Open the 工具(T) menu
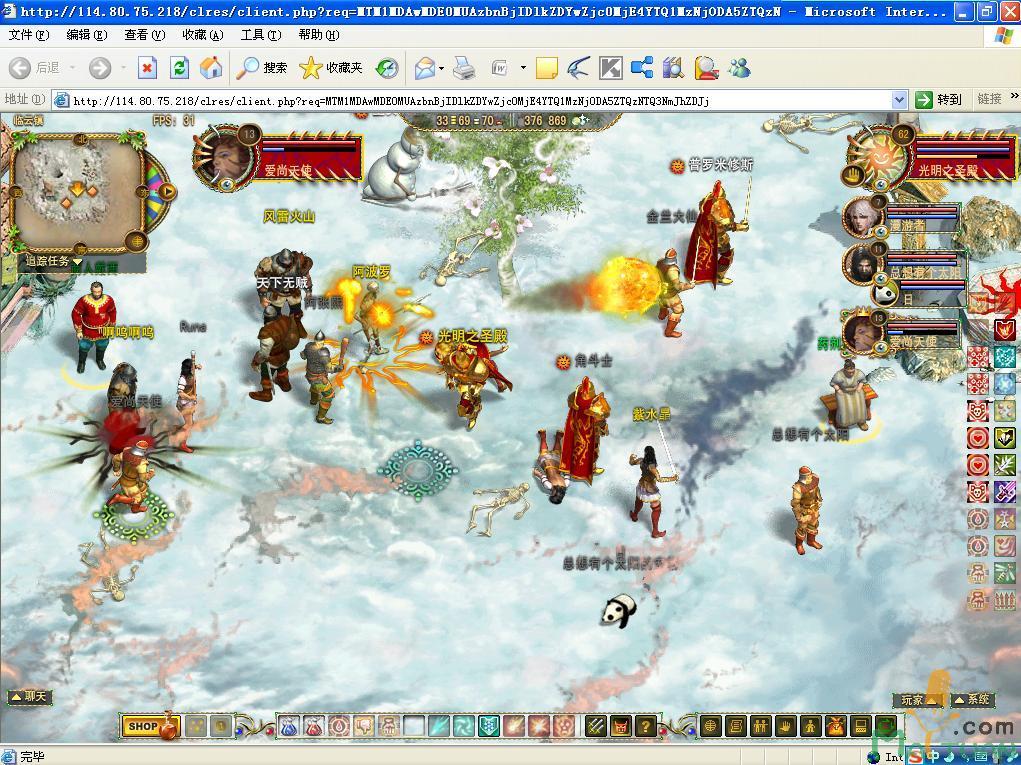This screenshot has width=1021, height=765. [260, 35]
